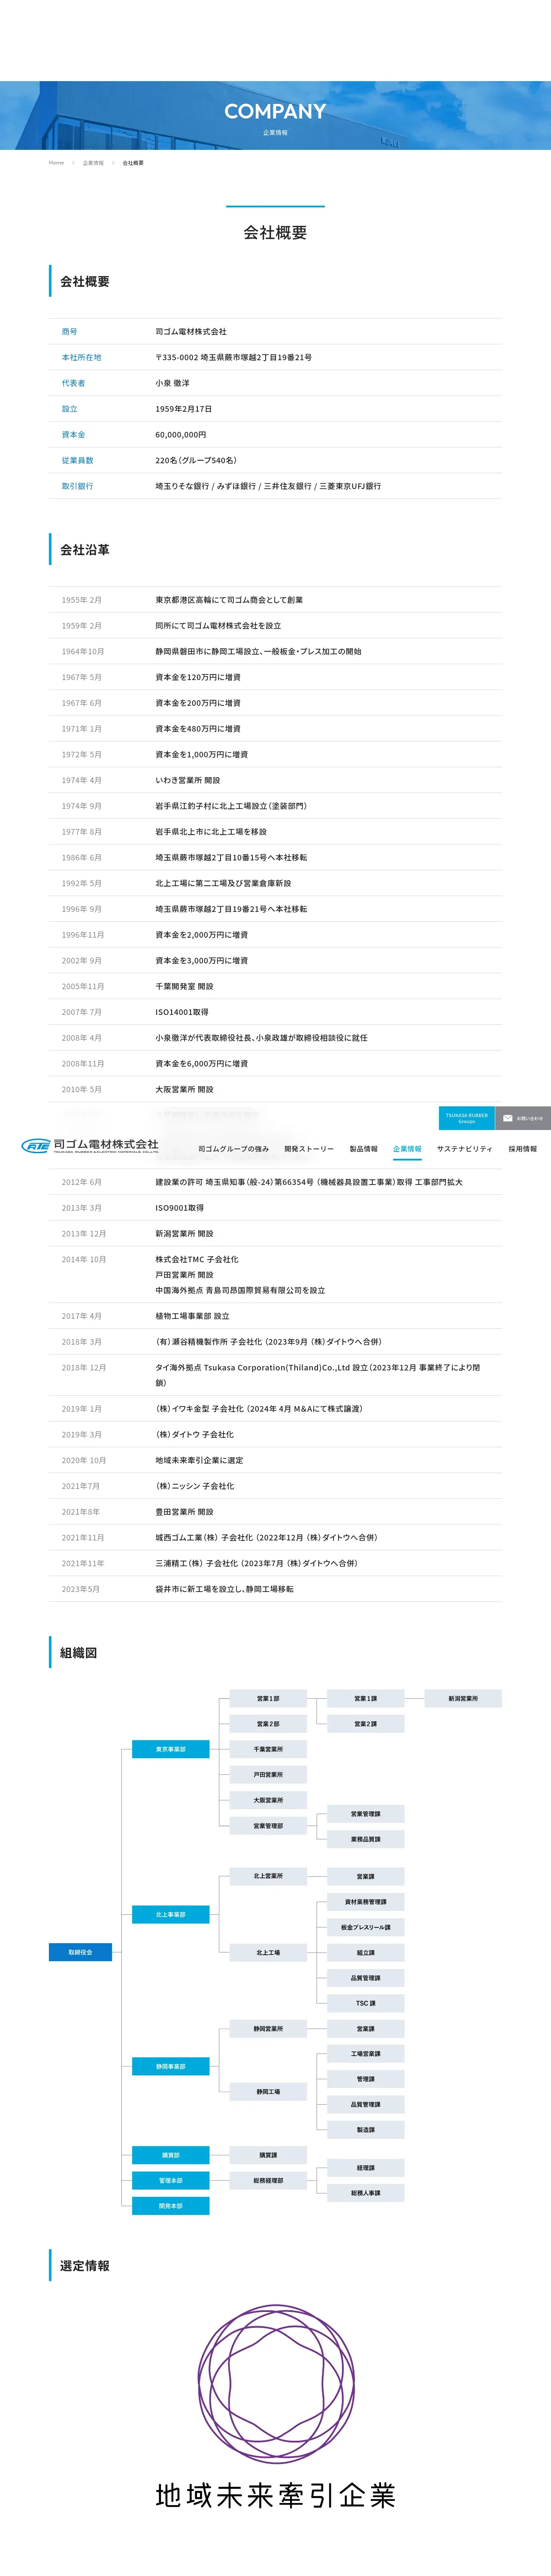Viewport: 551px width, 2576px height.
Task: Click history entry ISO14001取得
Action: coord(182,1012)
